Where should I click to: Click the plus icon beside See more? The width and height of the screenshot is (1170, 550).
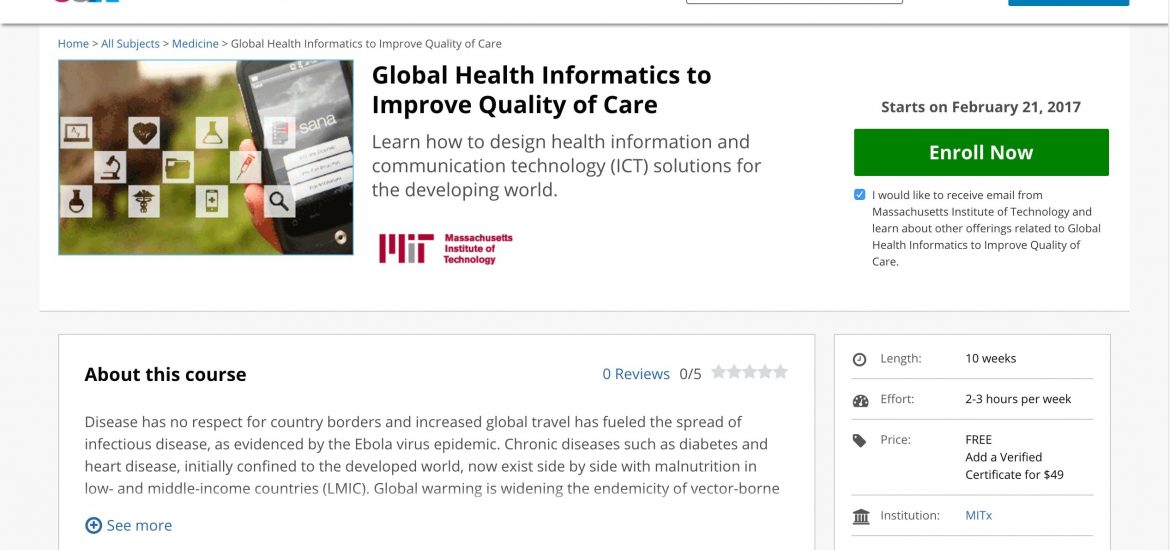pos(93,525)
